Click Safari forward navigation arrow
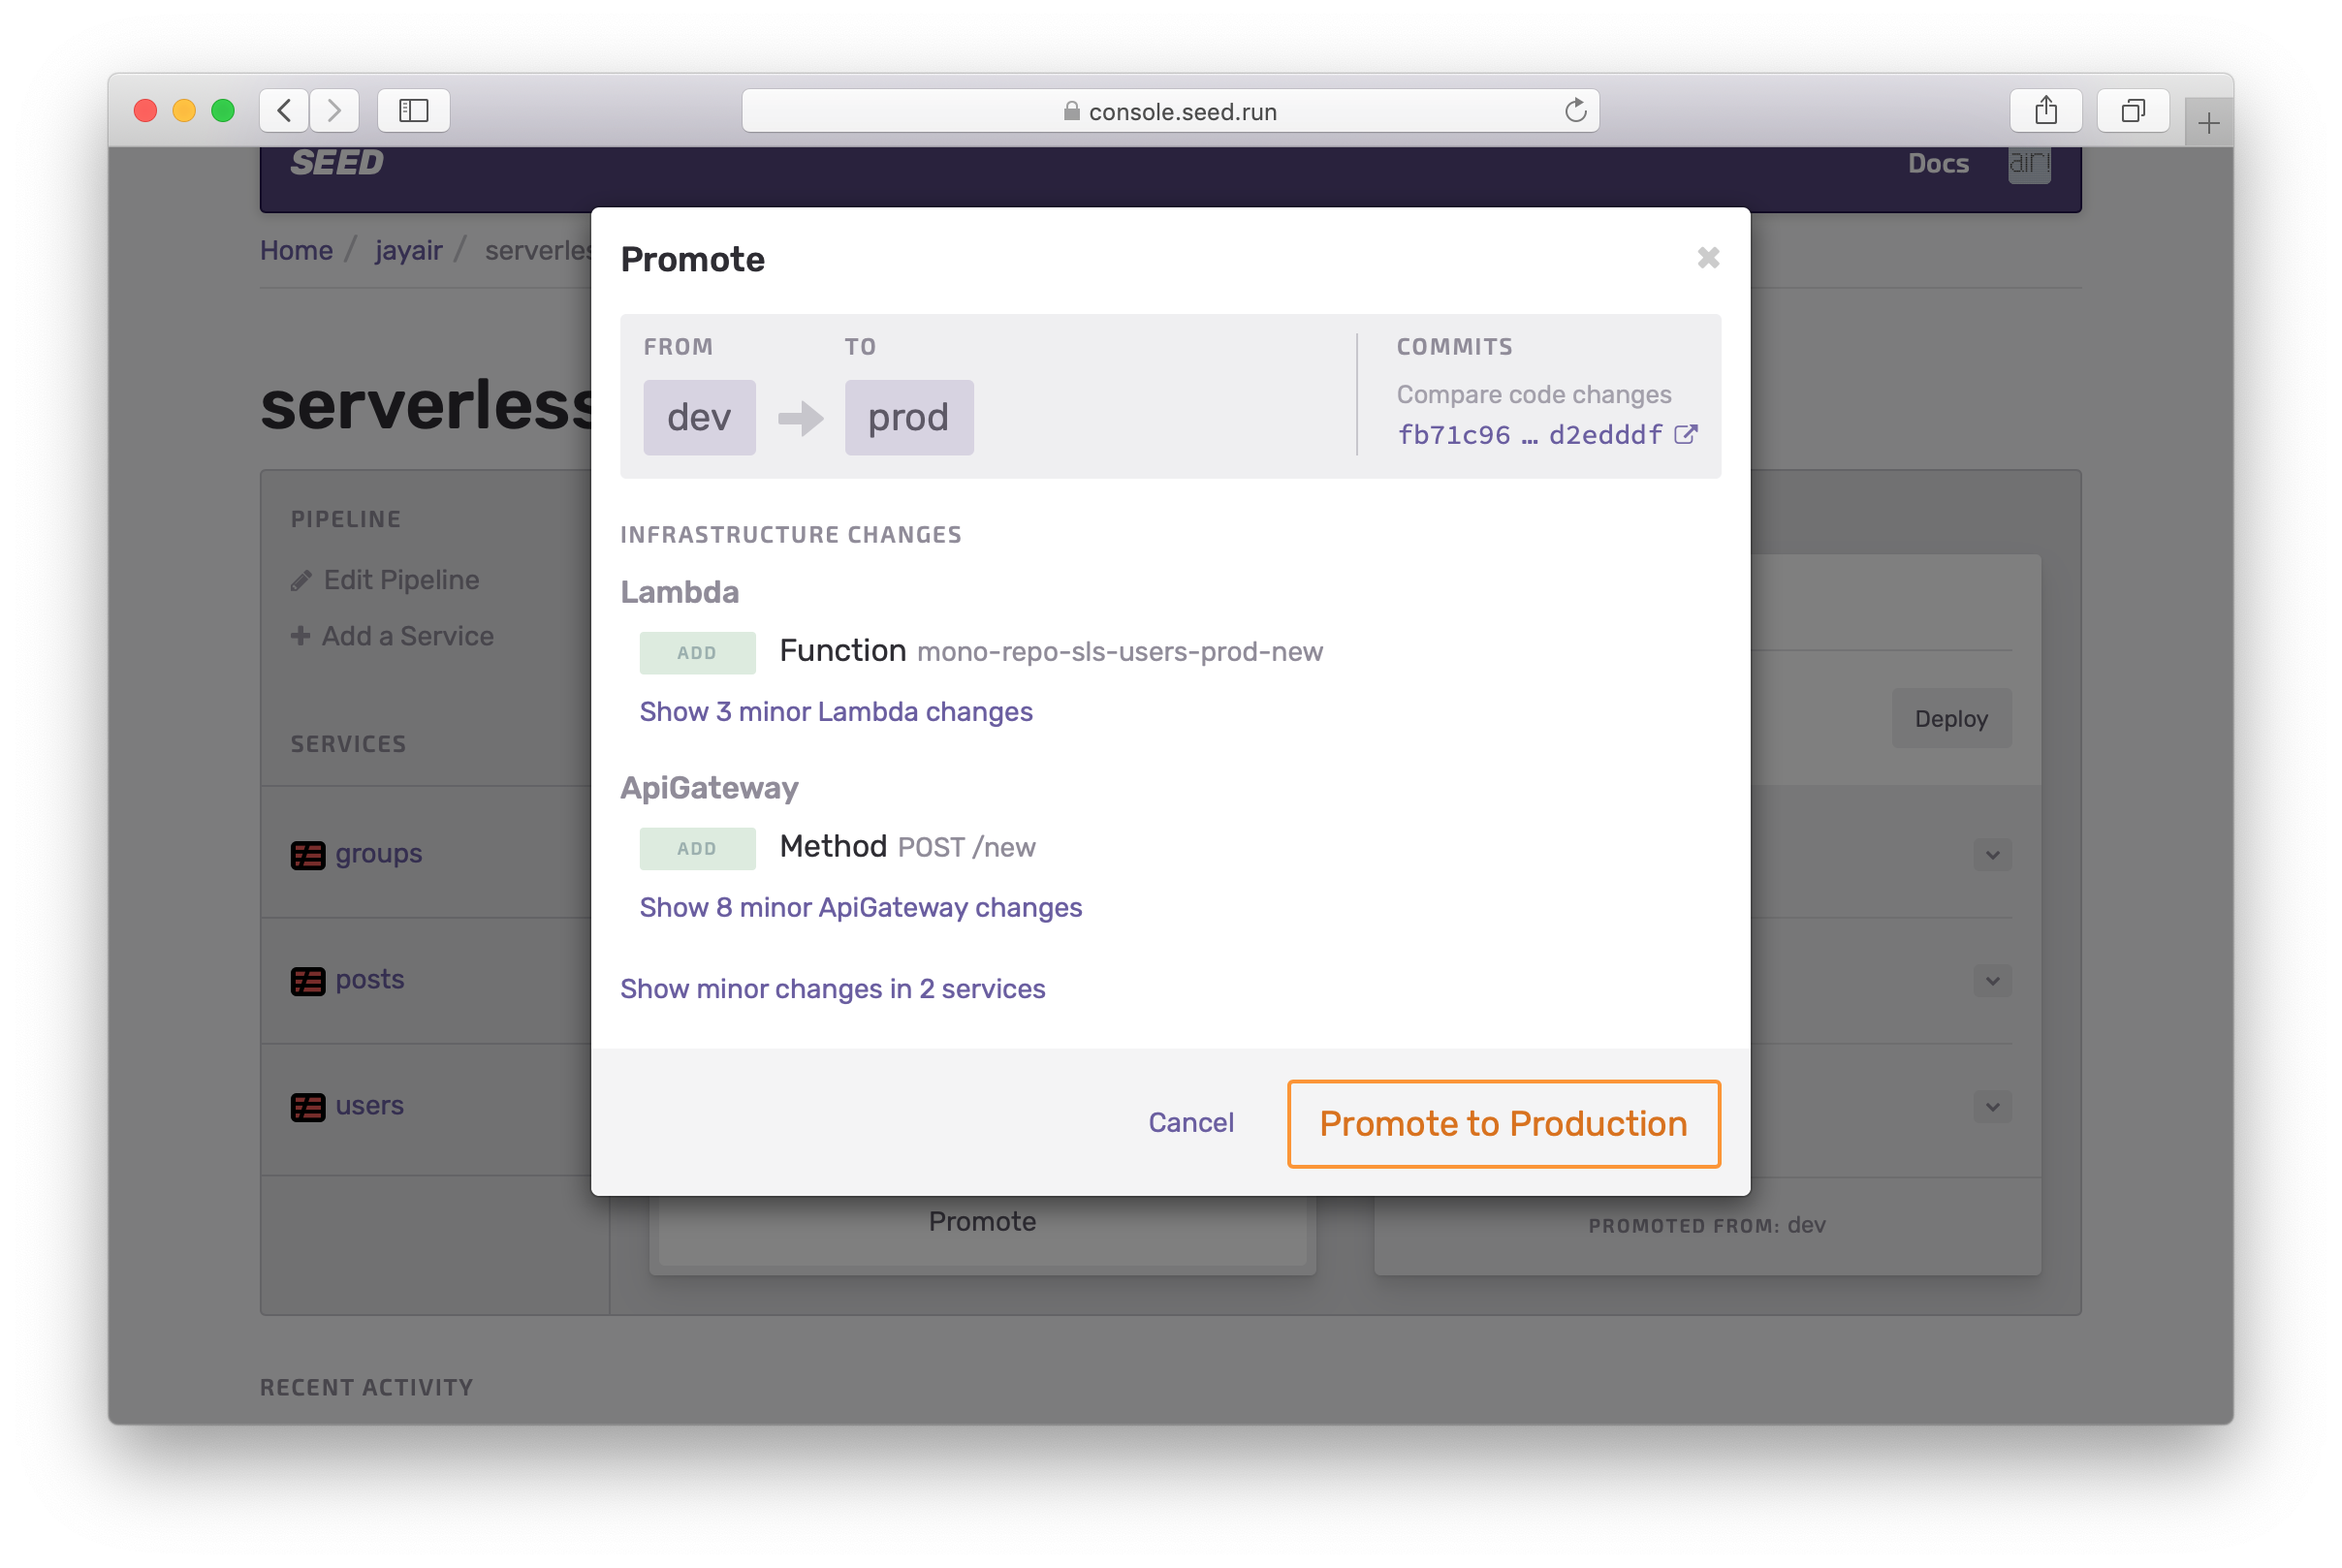The height and width of the screenshot is (1568, 2342). pos(334,110)
